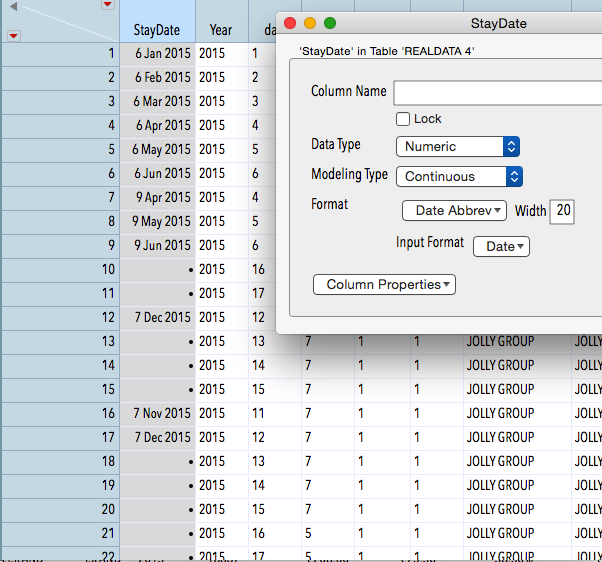Viewport: 602px width, 562px height.
Task: Open the Column Properties menu button
Action: 384,284
